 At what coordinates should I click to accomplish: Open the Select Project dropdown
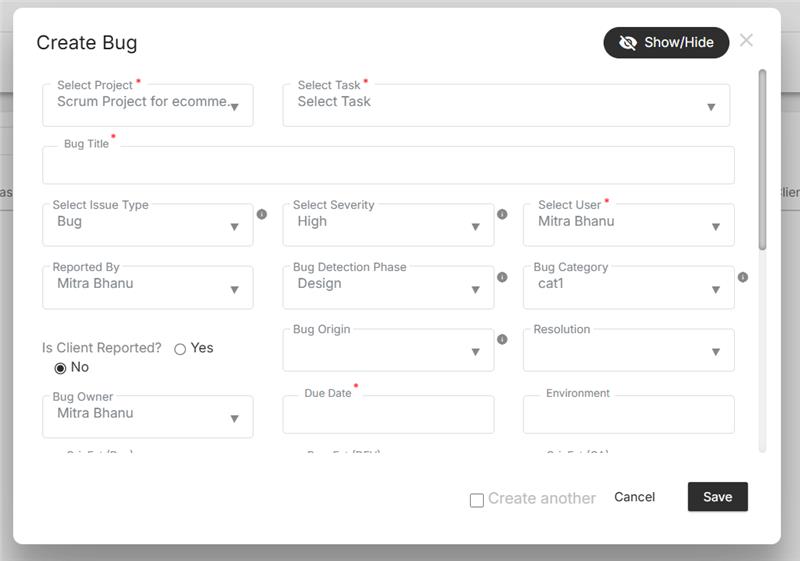(x=148, y=105)
